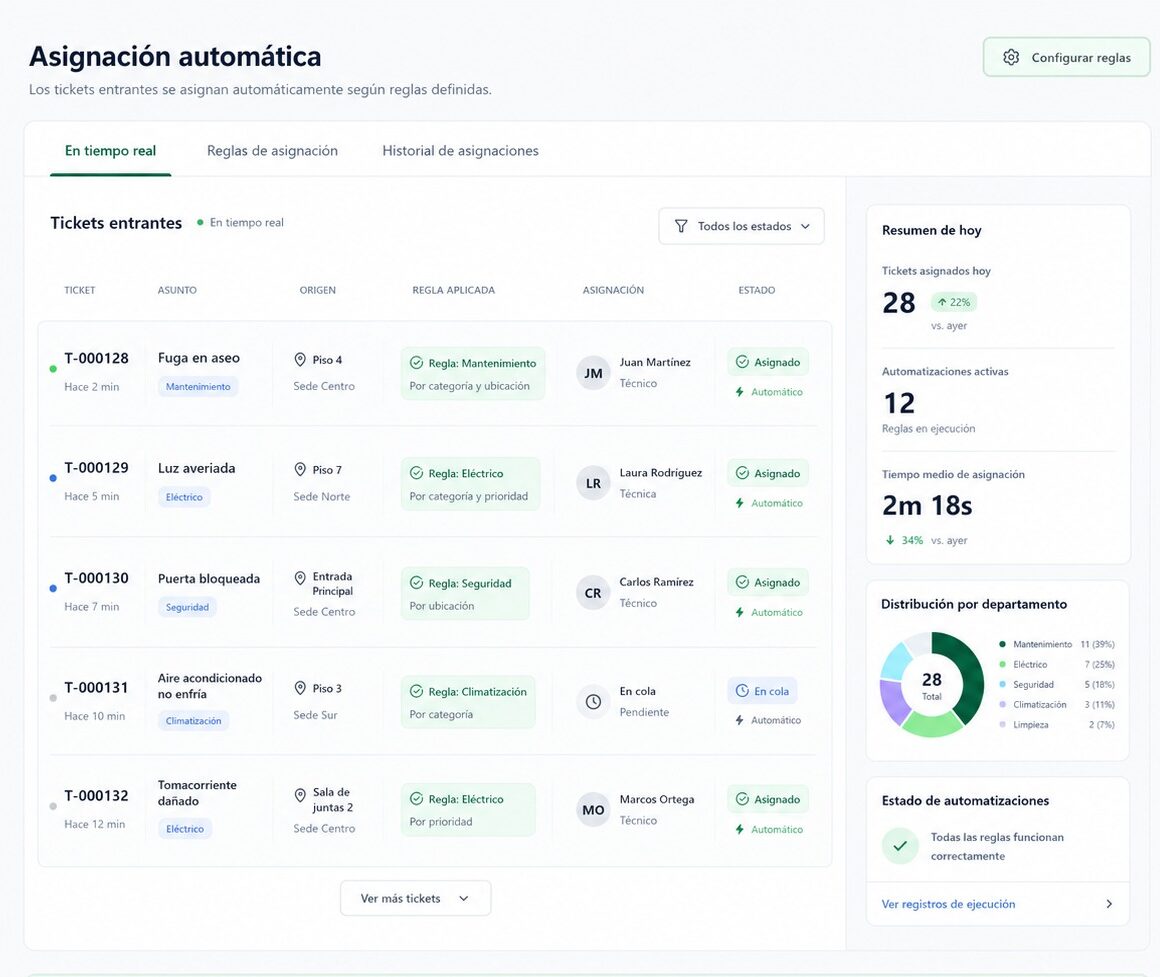Expand Ver más tickets

pos(415,898)
